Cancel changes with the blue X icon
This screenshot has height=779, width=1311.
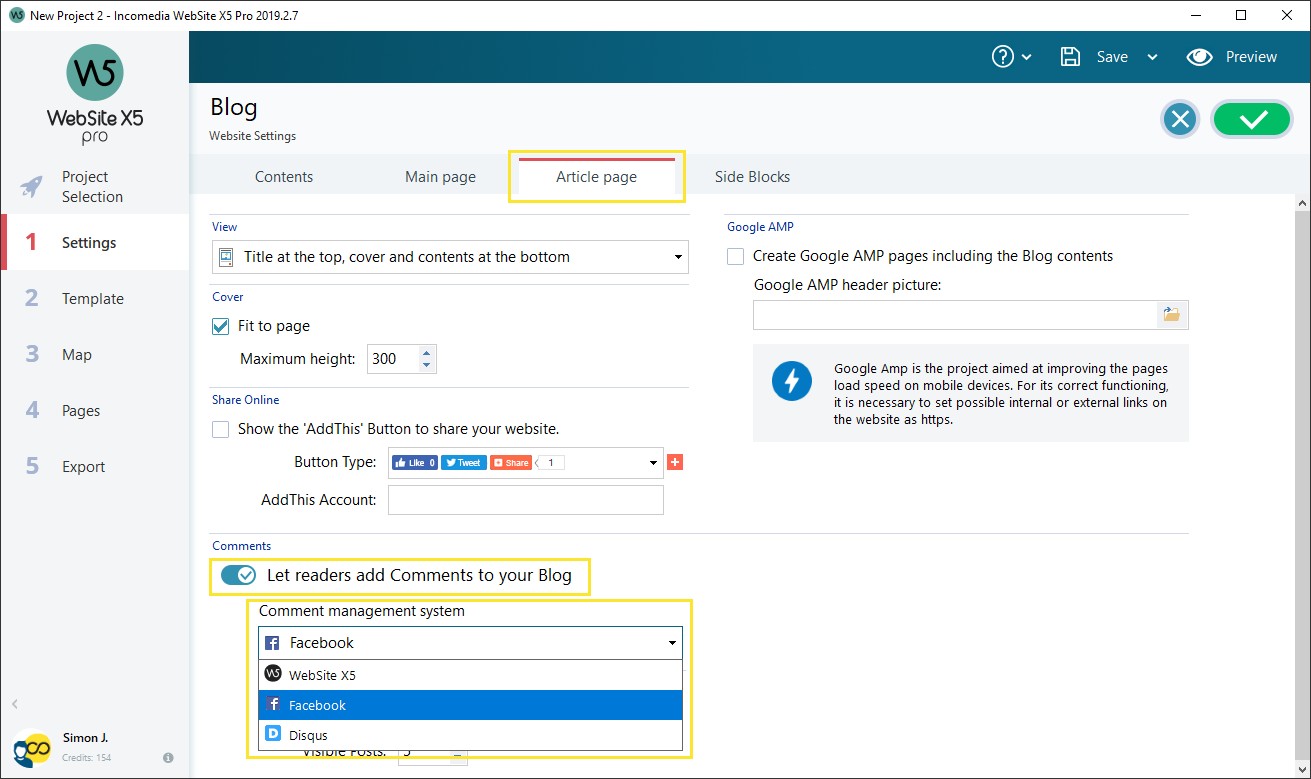point(1180,118)
